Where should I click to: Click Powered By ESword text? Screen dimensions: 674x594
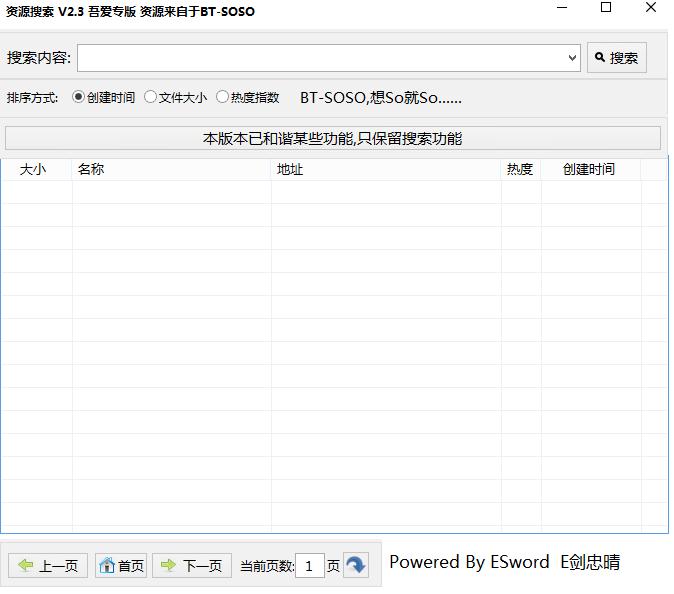click(469, 562)
